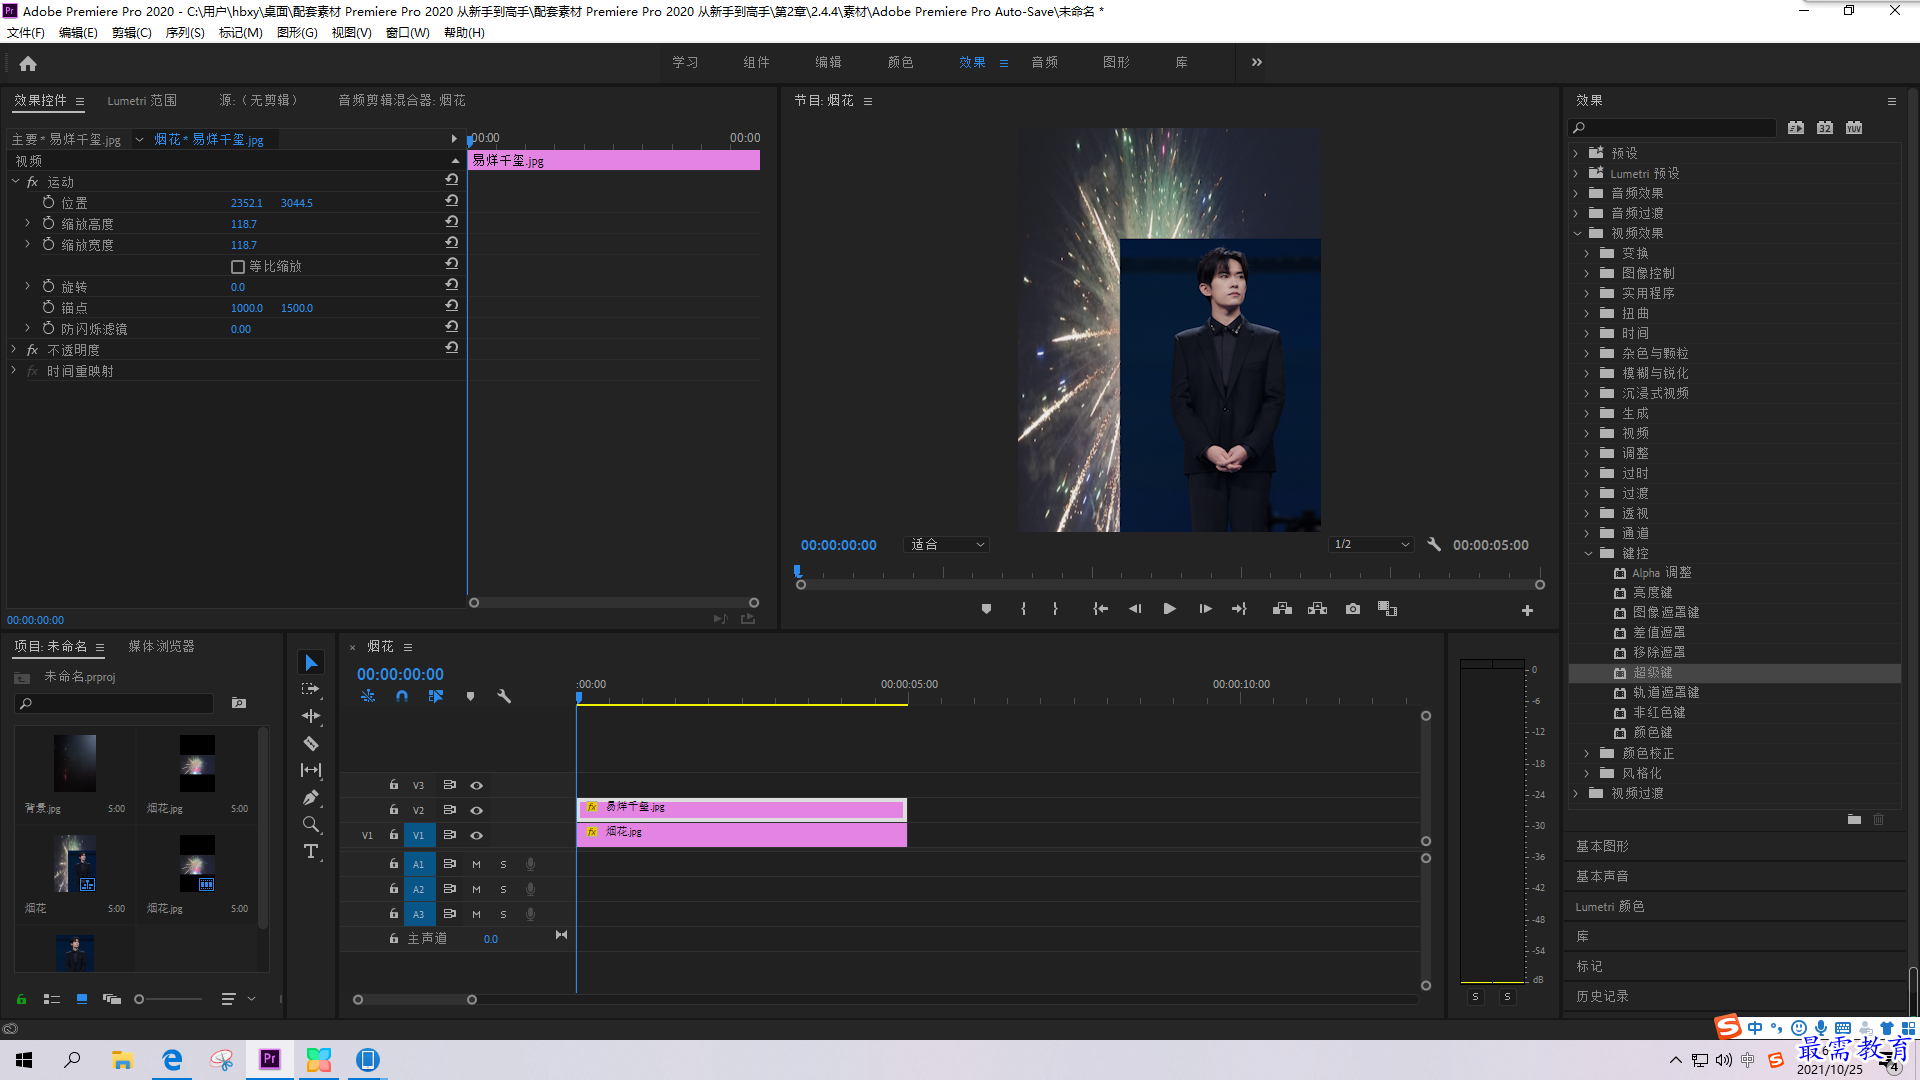Open the 文件(F) menu
Screen dimensions: 1920x1080
pos(26,33)
